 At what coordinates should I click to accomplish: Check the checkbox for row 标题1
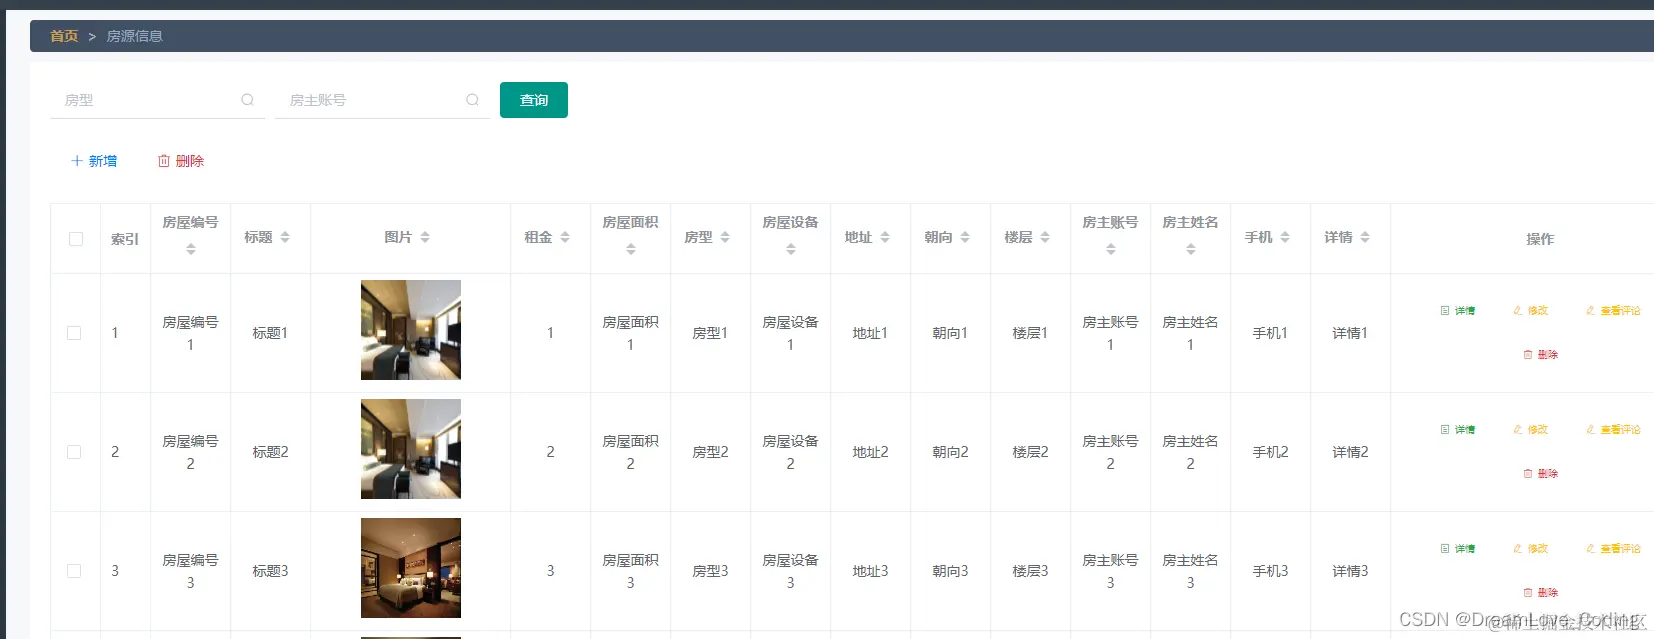pos(74,333)
